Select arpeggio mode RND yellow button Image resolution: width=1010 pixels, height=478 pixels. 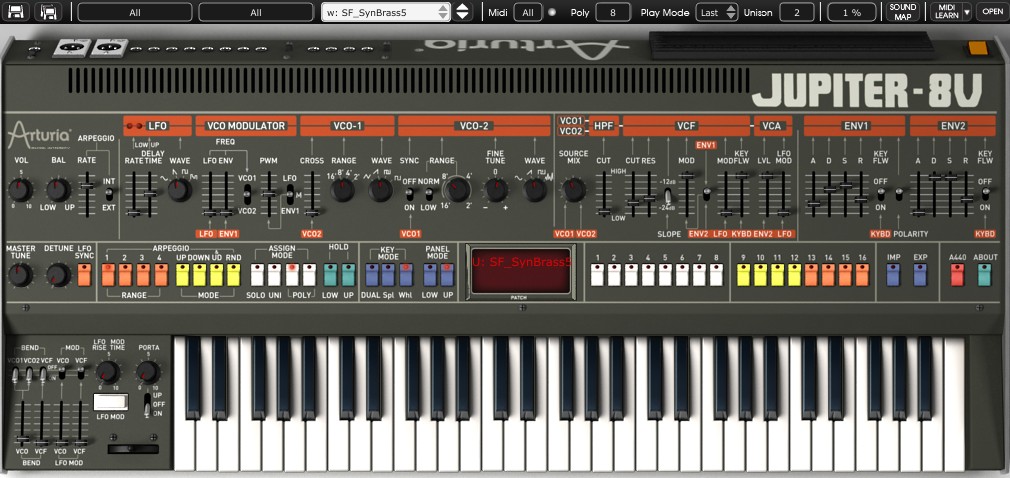pos(233,274)
